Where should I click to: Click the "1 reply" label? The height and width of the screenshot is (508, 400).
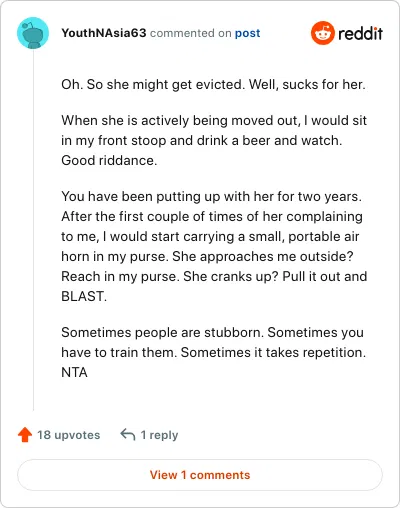[159, 435]
